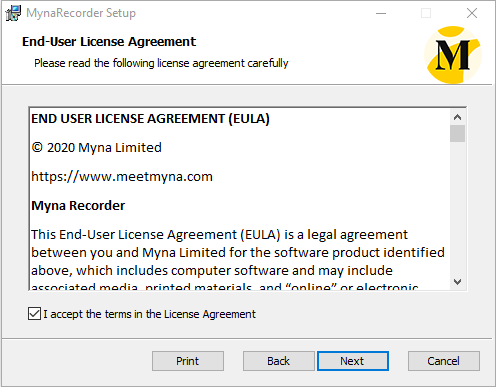
Task: Click the yellow Myna M logo
Action: [x=453, y=55]
